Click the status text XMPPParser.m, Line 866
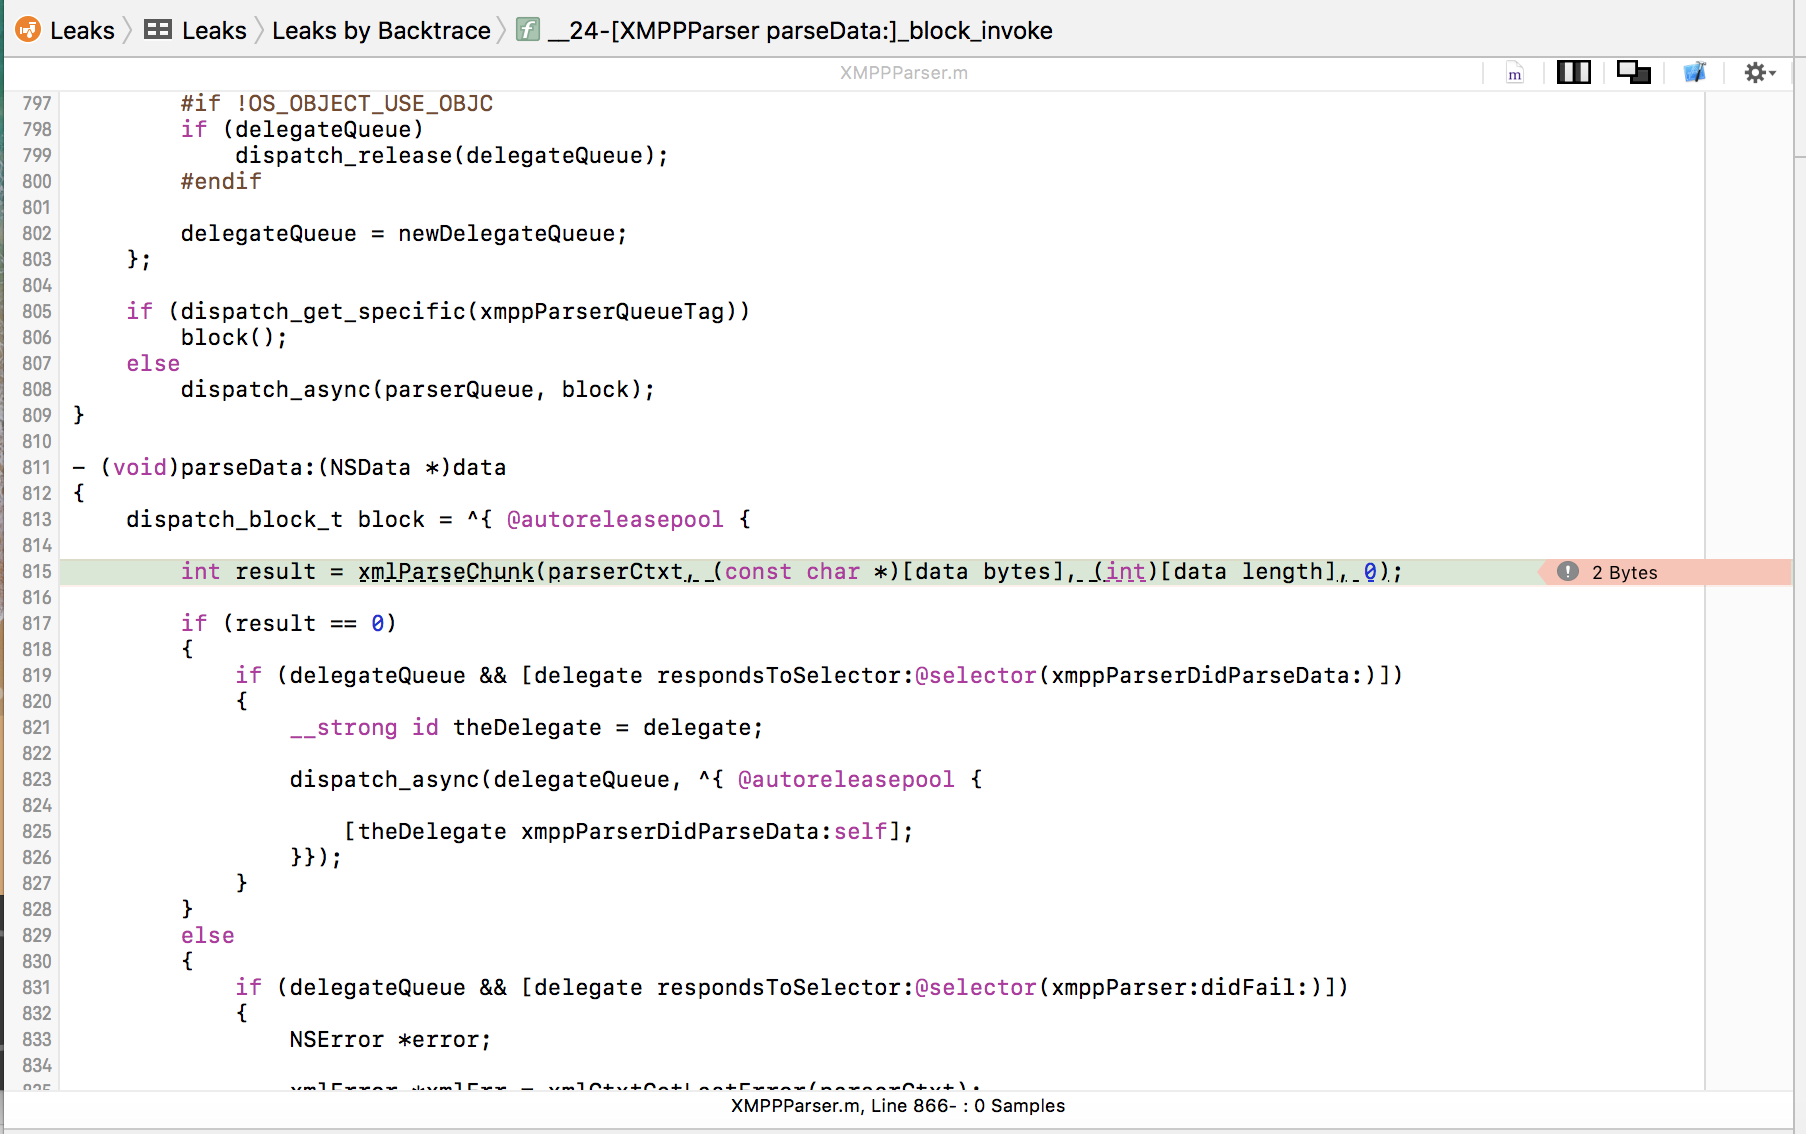This screenshot has height=1134, width=1806. coord(897,1106)
